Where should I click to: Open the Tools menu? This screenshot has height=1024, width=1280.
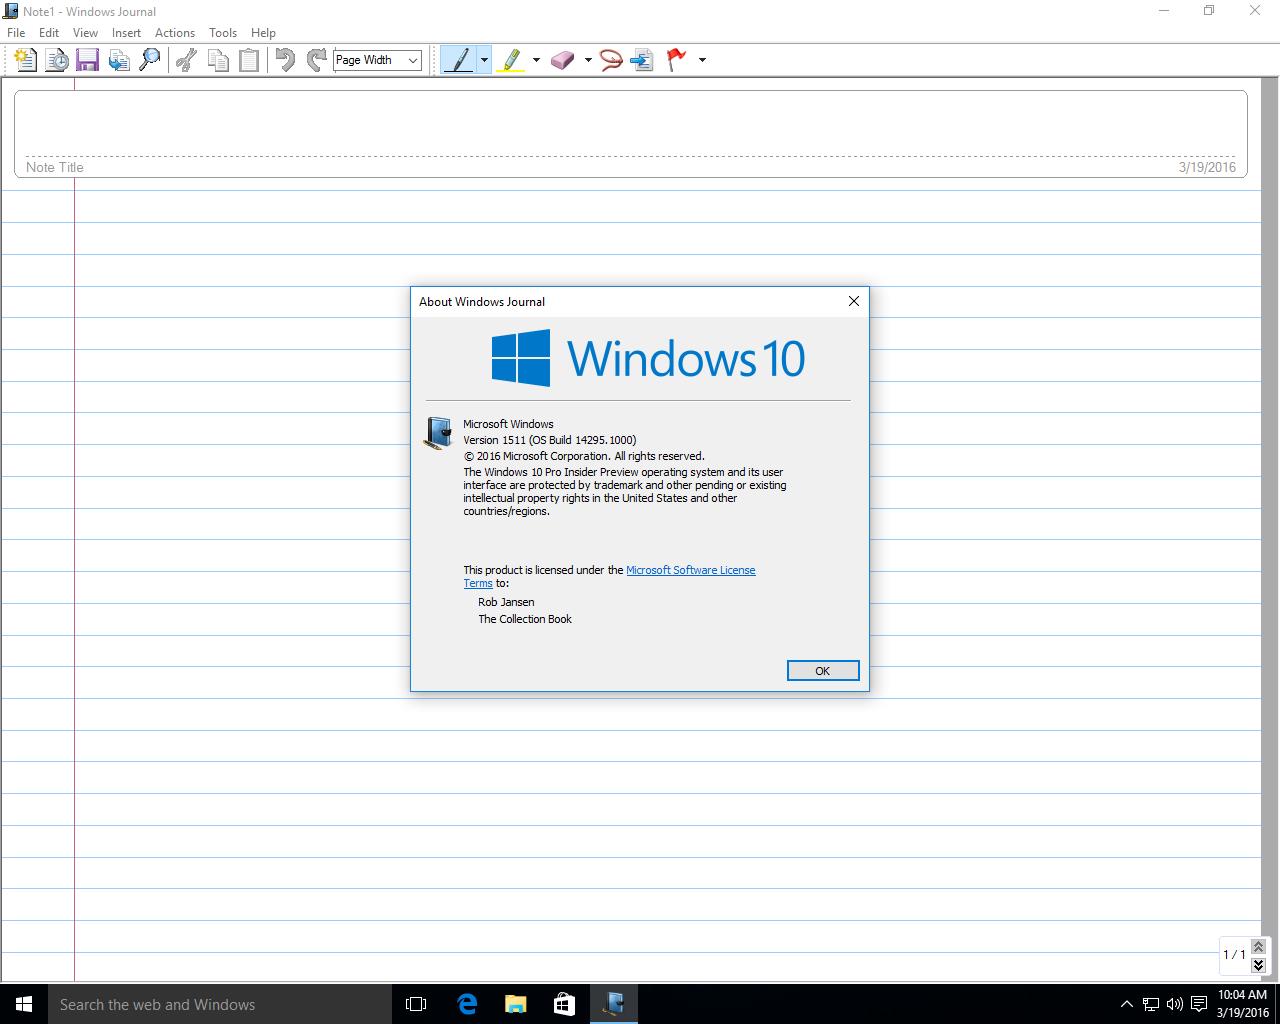223,33
